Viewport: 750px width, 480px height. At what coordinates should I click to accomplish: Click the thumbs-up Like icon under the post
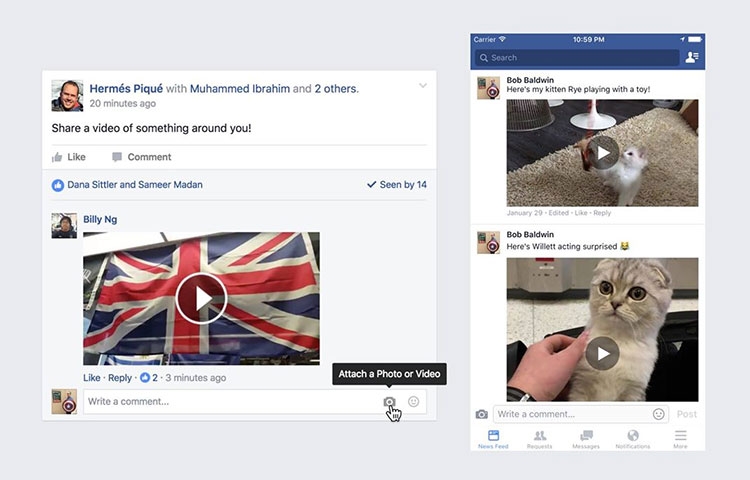pos(57,157)
